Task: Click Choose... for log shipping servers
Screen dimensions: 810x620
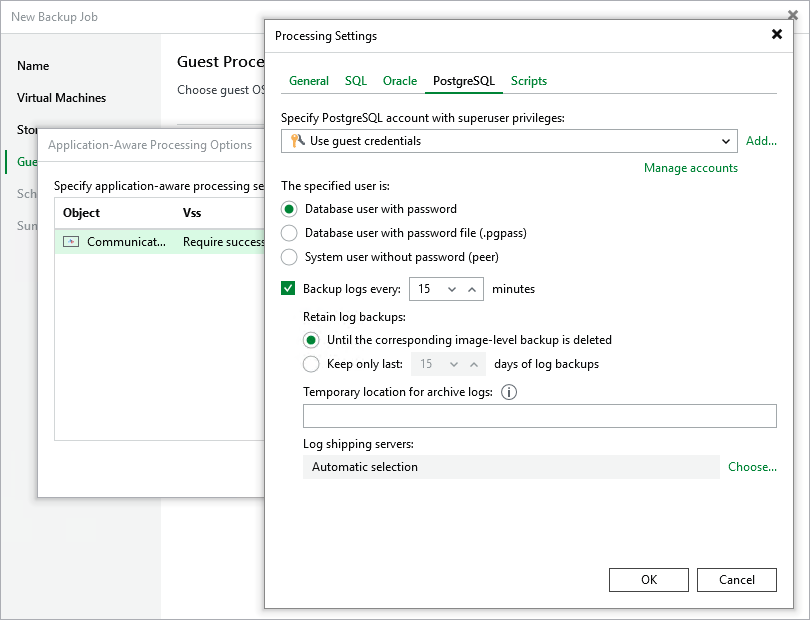Action: [x=752, y=467]
